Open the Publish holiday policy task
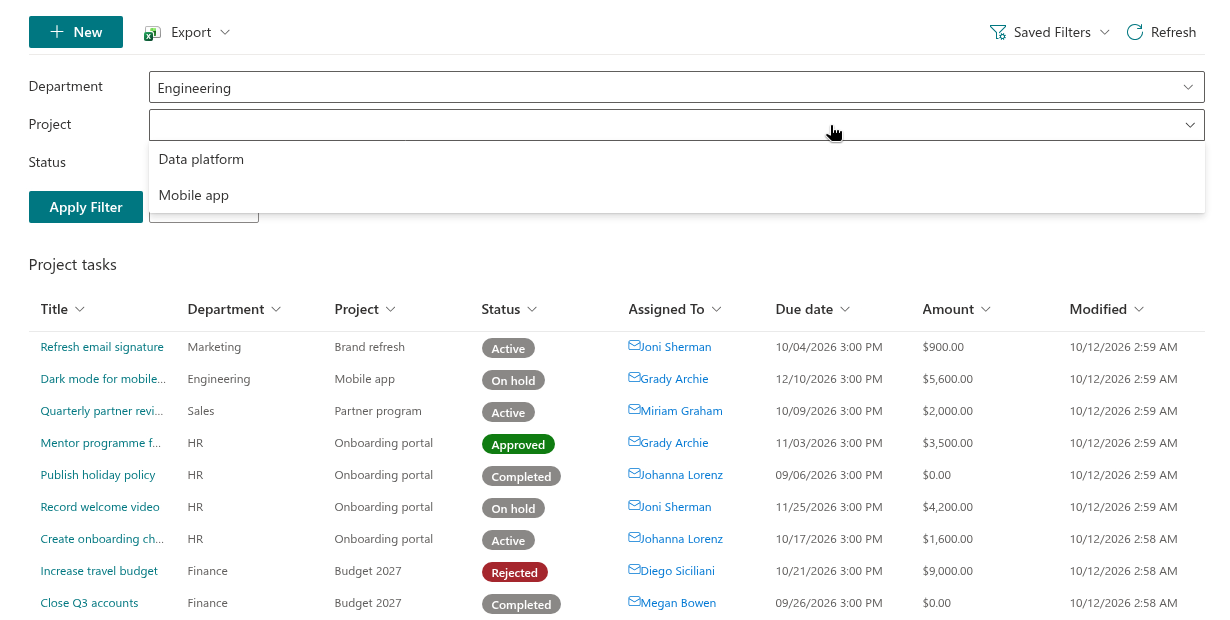 98,475
